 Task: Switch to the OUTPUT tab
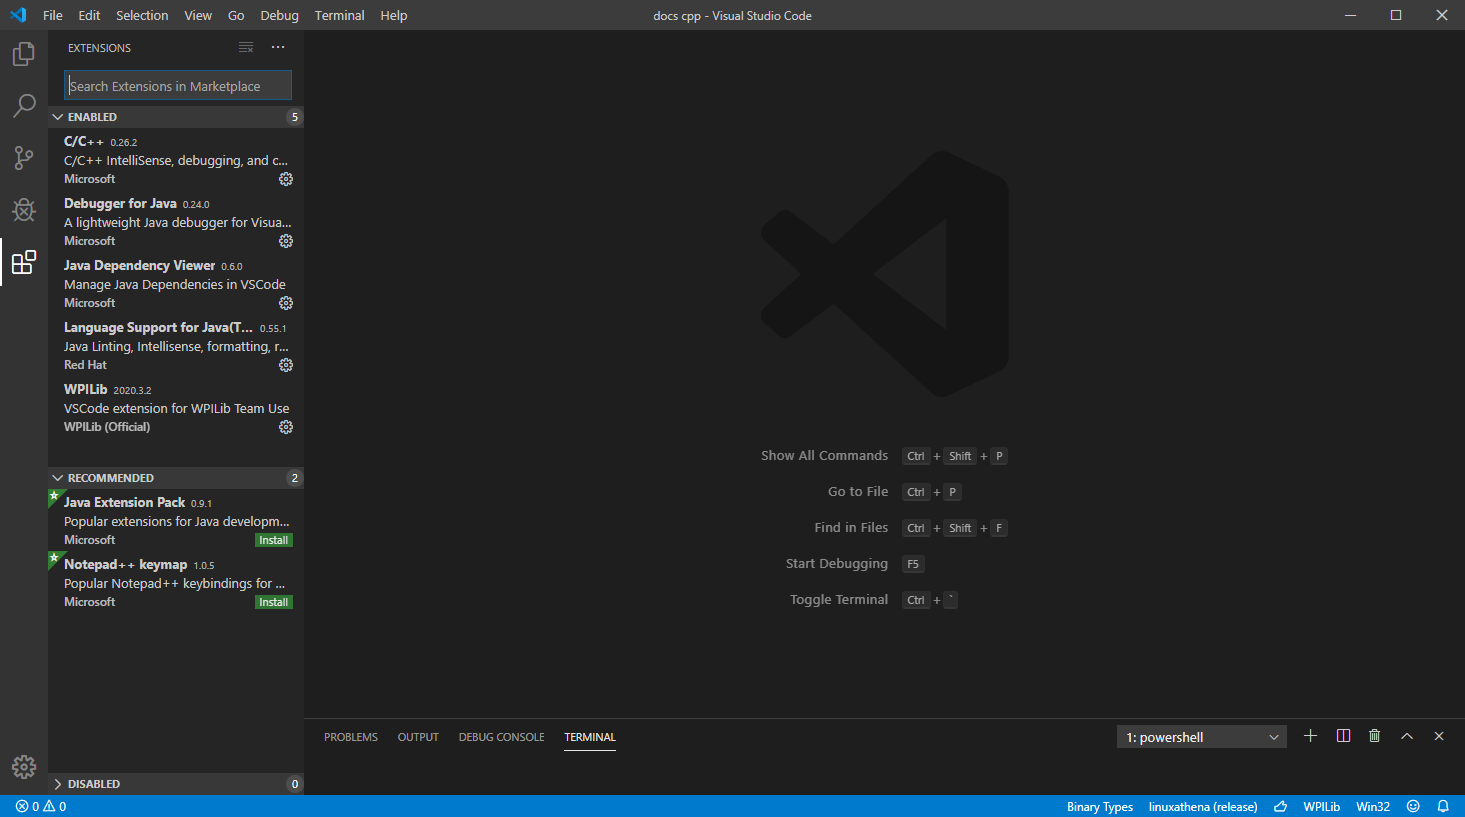pos(418,737)
